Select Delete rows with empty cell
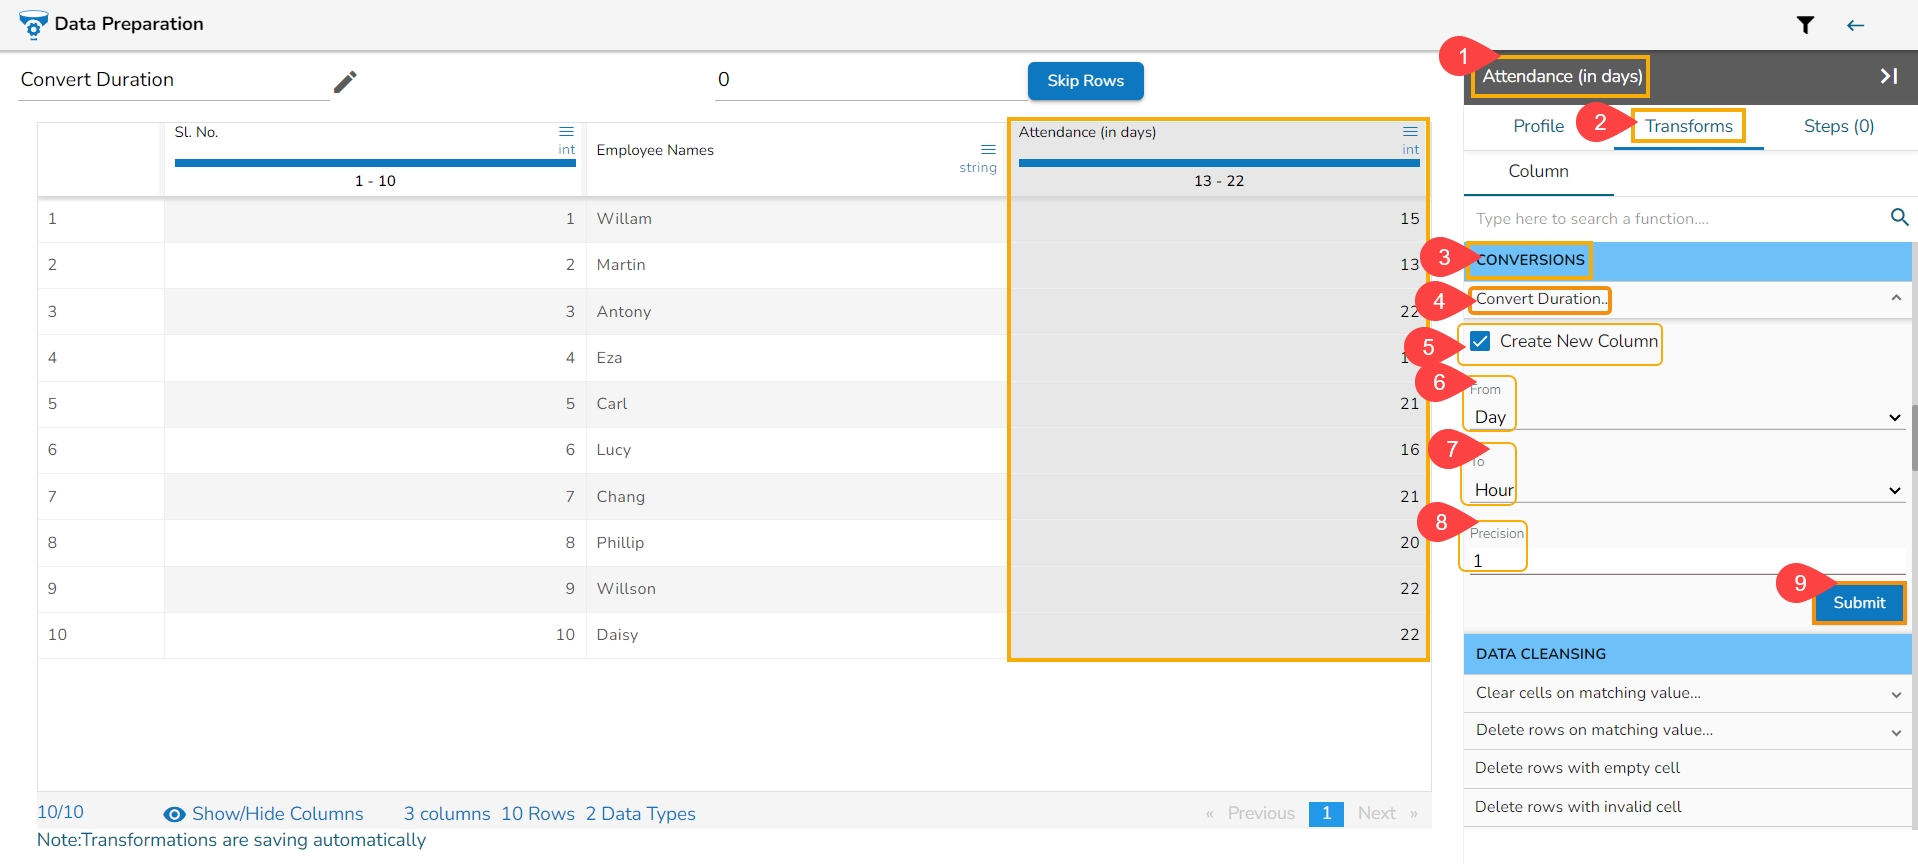 click(1577, 768)
